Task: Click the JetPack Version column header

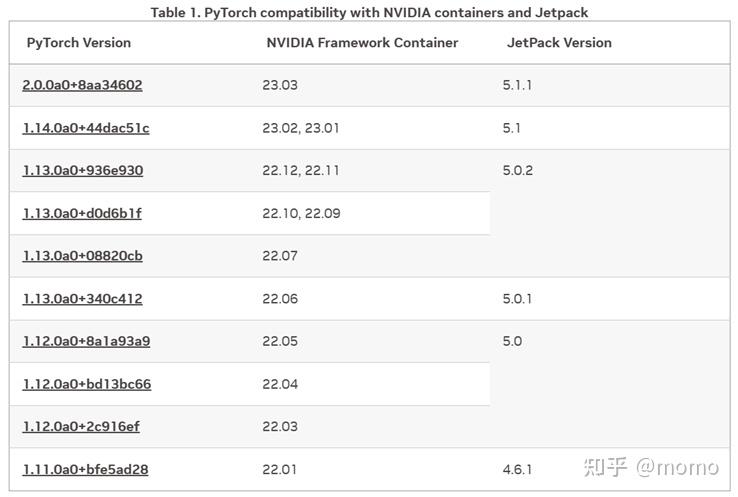Action: click(x=559, y=42)
